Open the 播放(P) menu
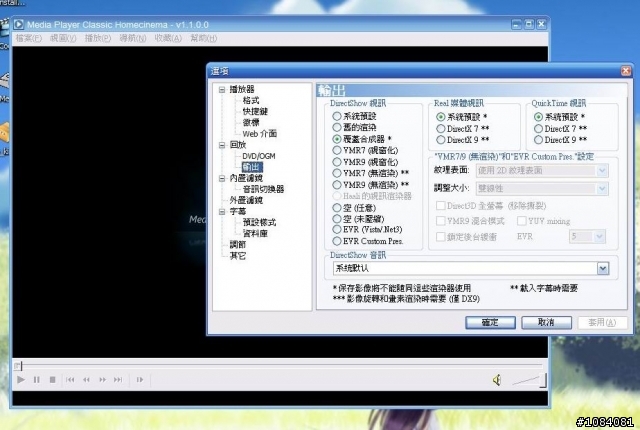This screenshot has width=640, height=430. click(x=98, y=38)
